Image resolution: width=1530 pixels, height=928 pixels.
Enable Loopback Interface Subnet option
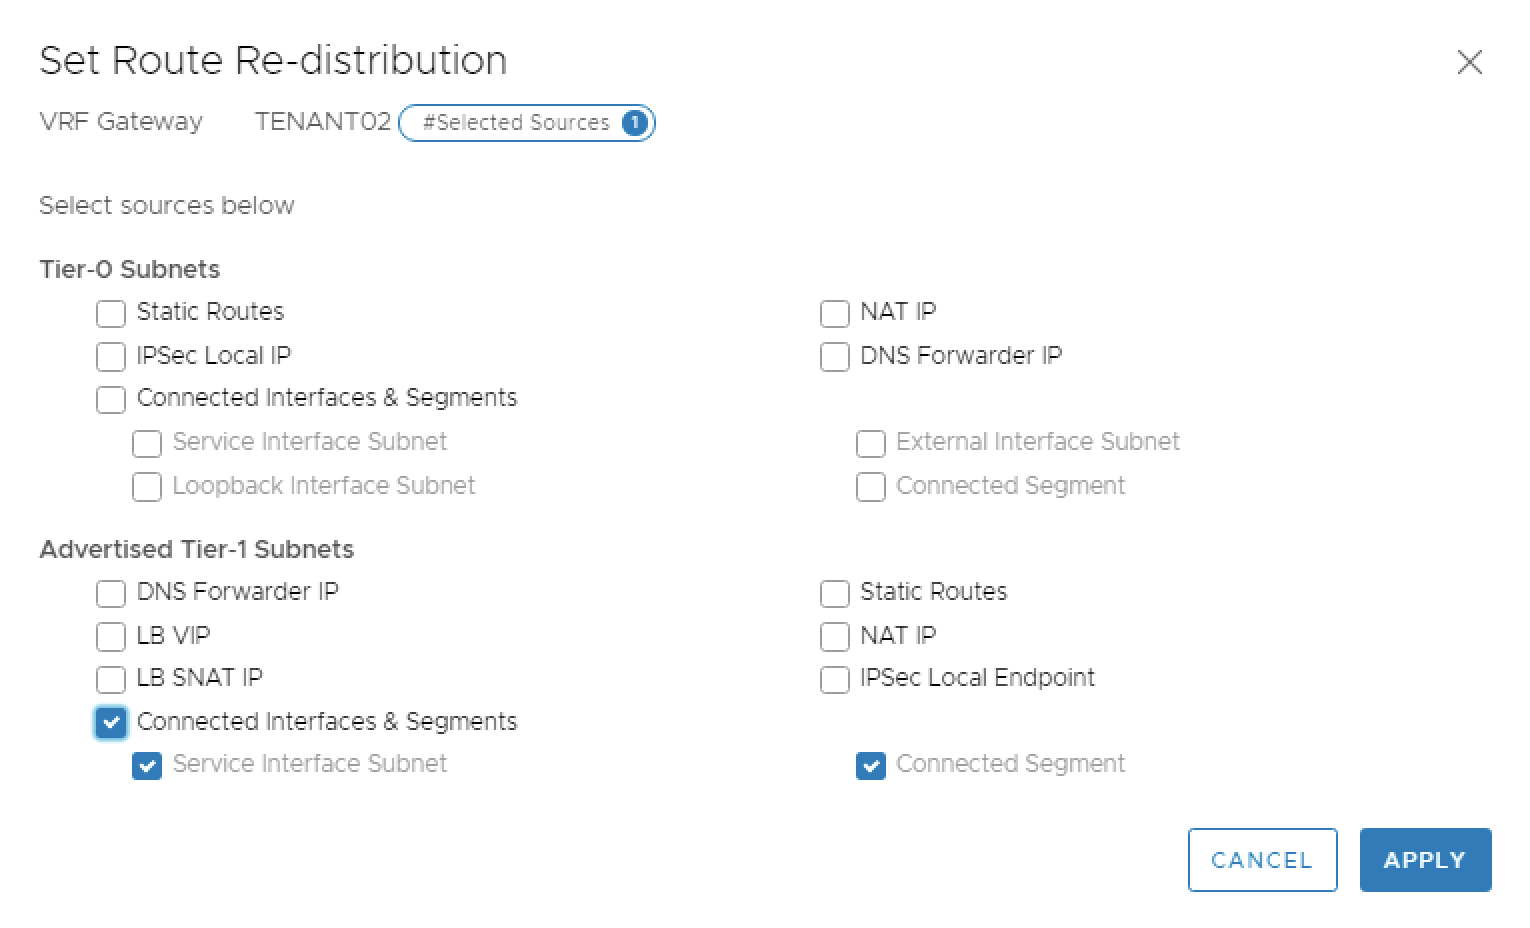[147, 487]
